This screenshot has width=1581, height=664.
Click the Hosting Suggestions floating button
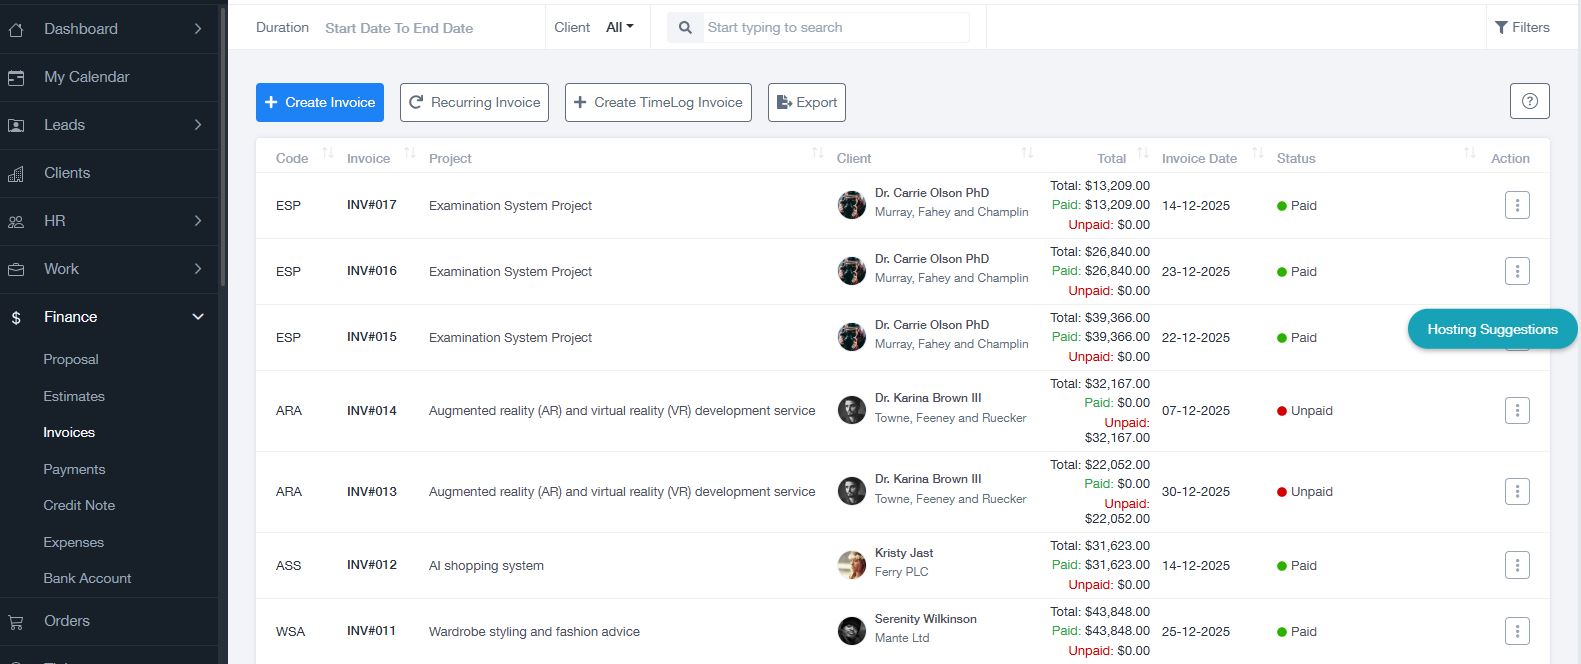[1491, 329]
